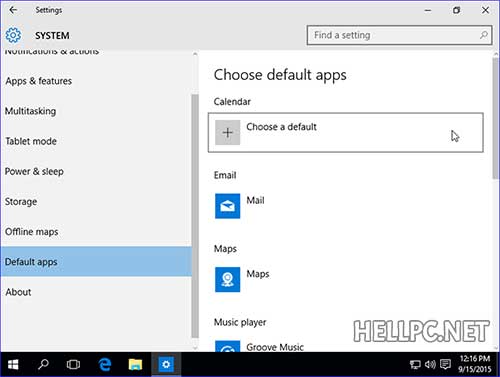This screenshot has width=500, height=377.
Task: Click the System gear icon
Action: click(13, 35)
